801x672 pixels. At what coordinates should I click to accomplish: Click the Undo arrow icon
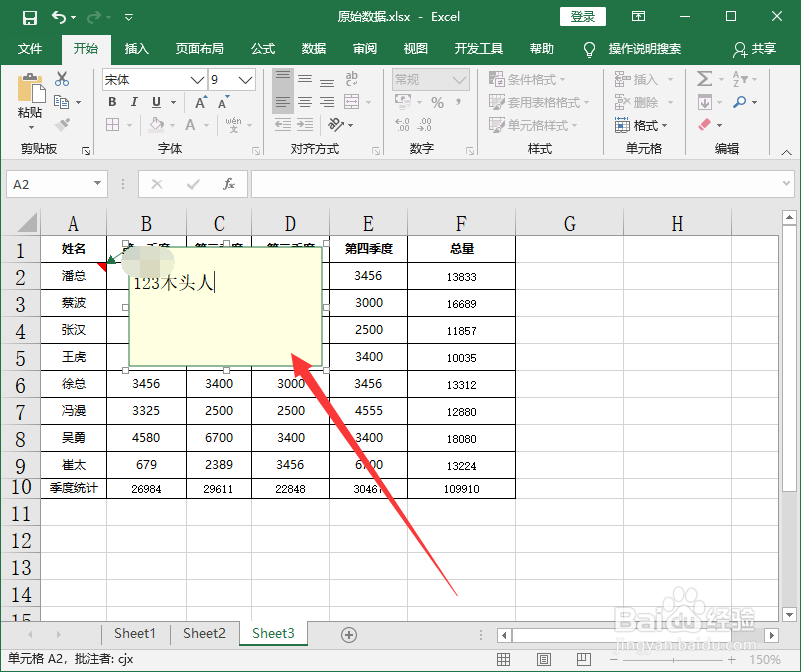click(x=59, y=17)
